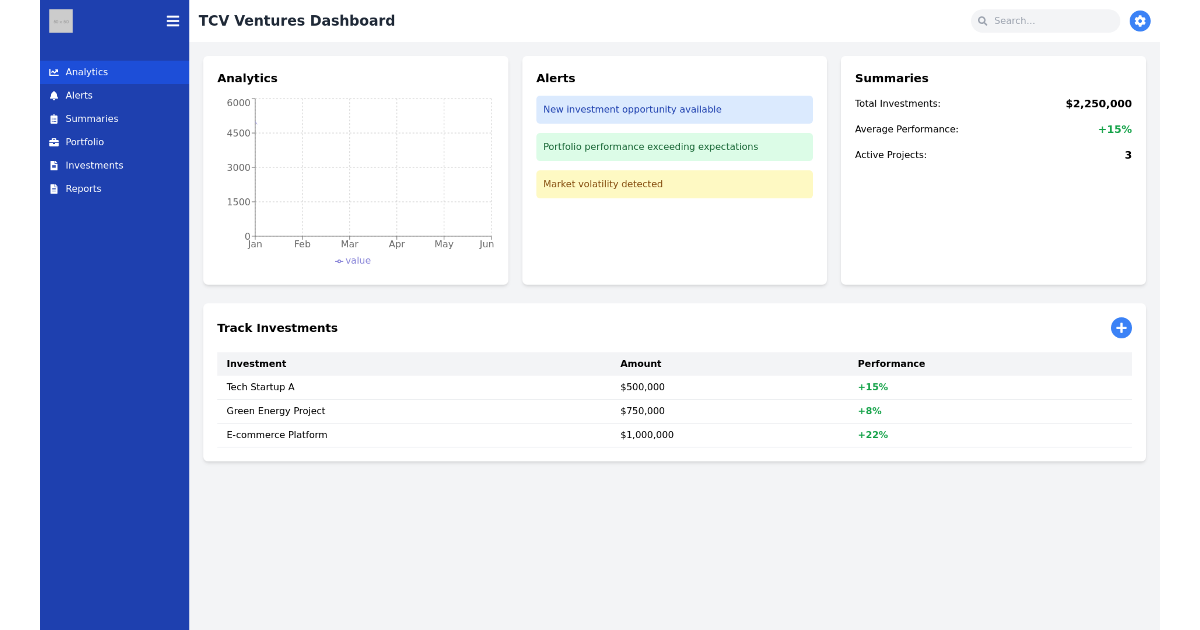1200x630 pixels.
Task: Open settings via the blue gear icon
Action: (1140, 20)
